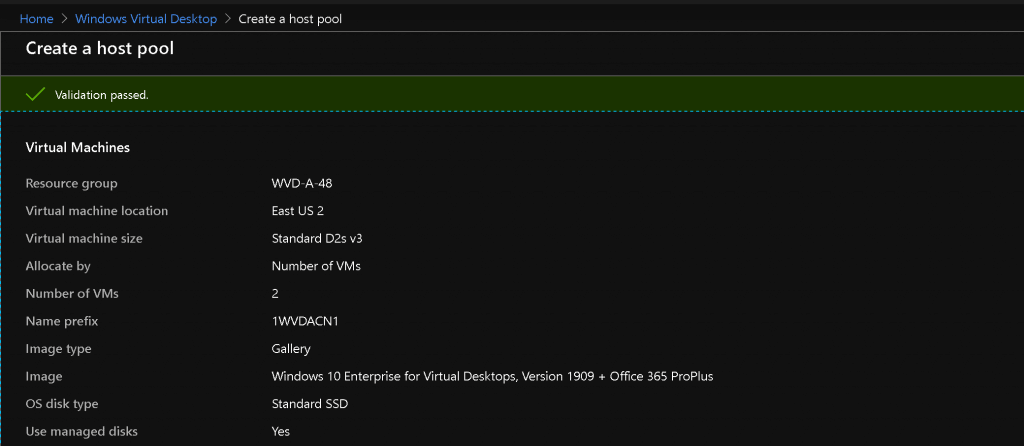Viewport: 1024px width, 446px height.
Task: Click the OS disk type label
Action: coord(62,404)
